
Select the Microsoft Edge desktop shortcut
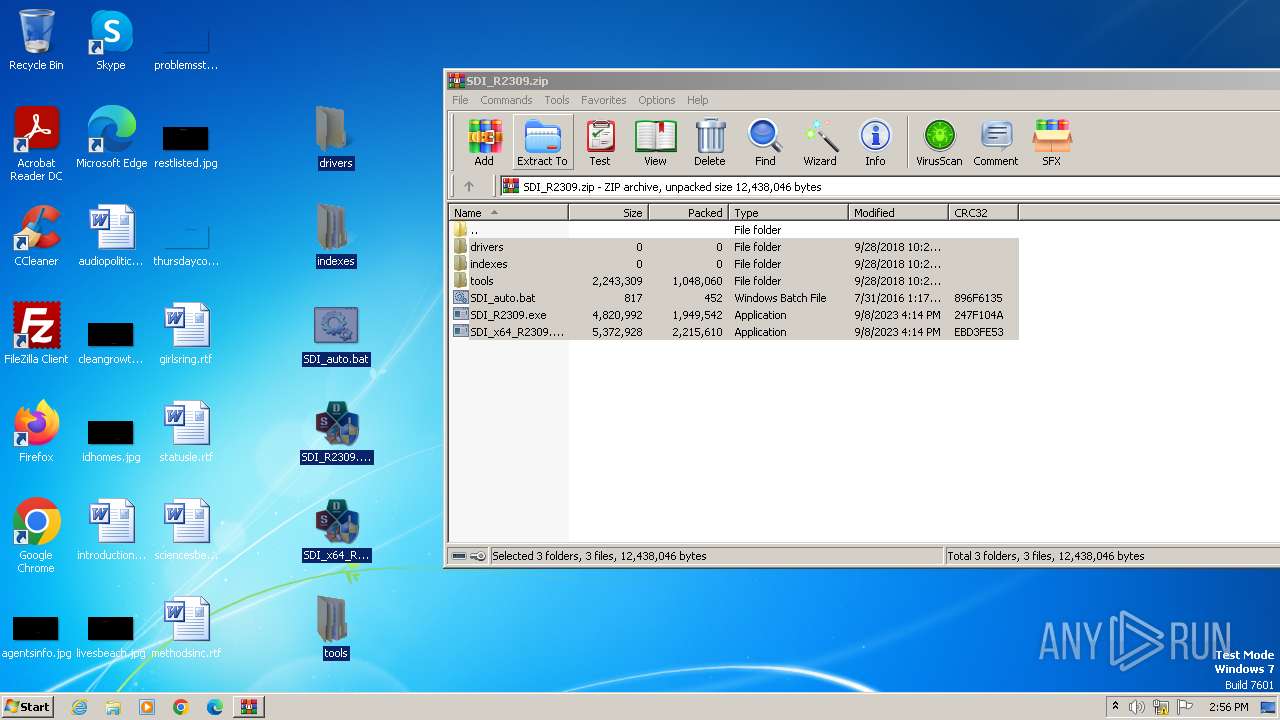pos(111,138)
